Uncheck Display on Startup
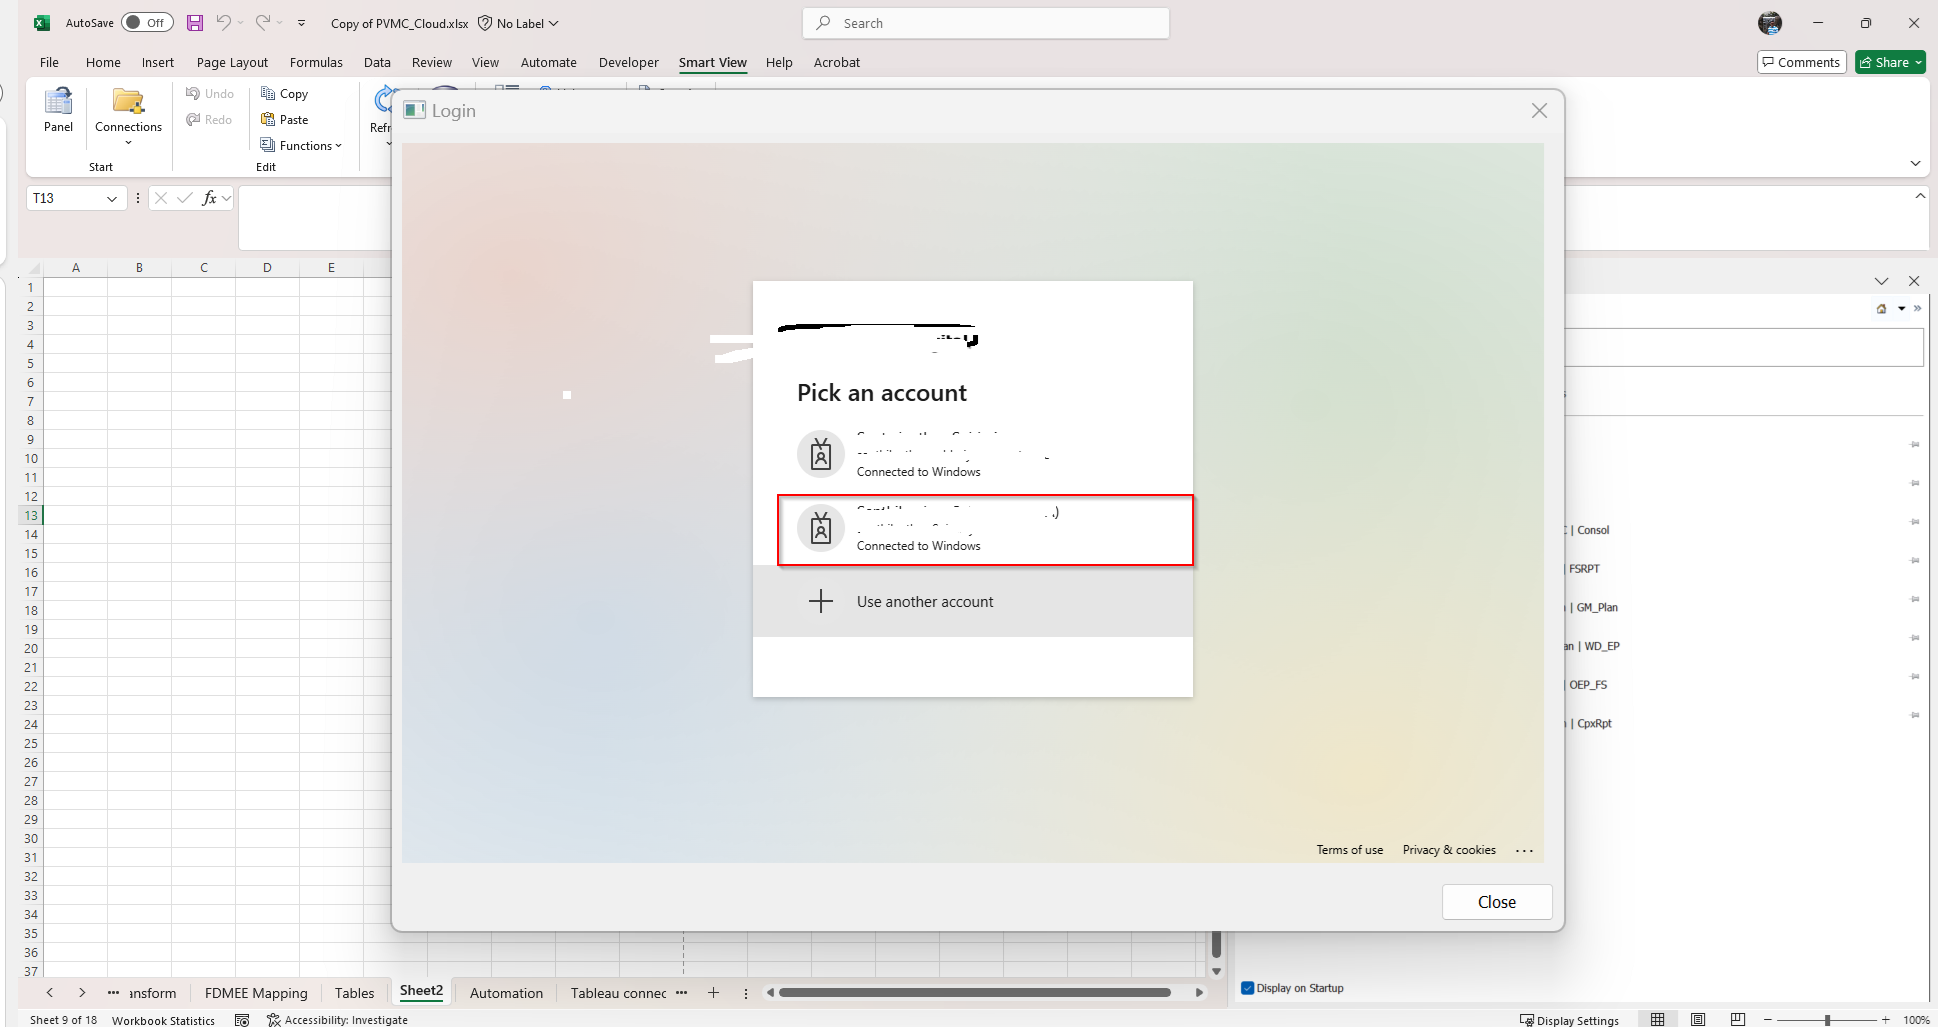 [1247, 988]
